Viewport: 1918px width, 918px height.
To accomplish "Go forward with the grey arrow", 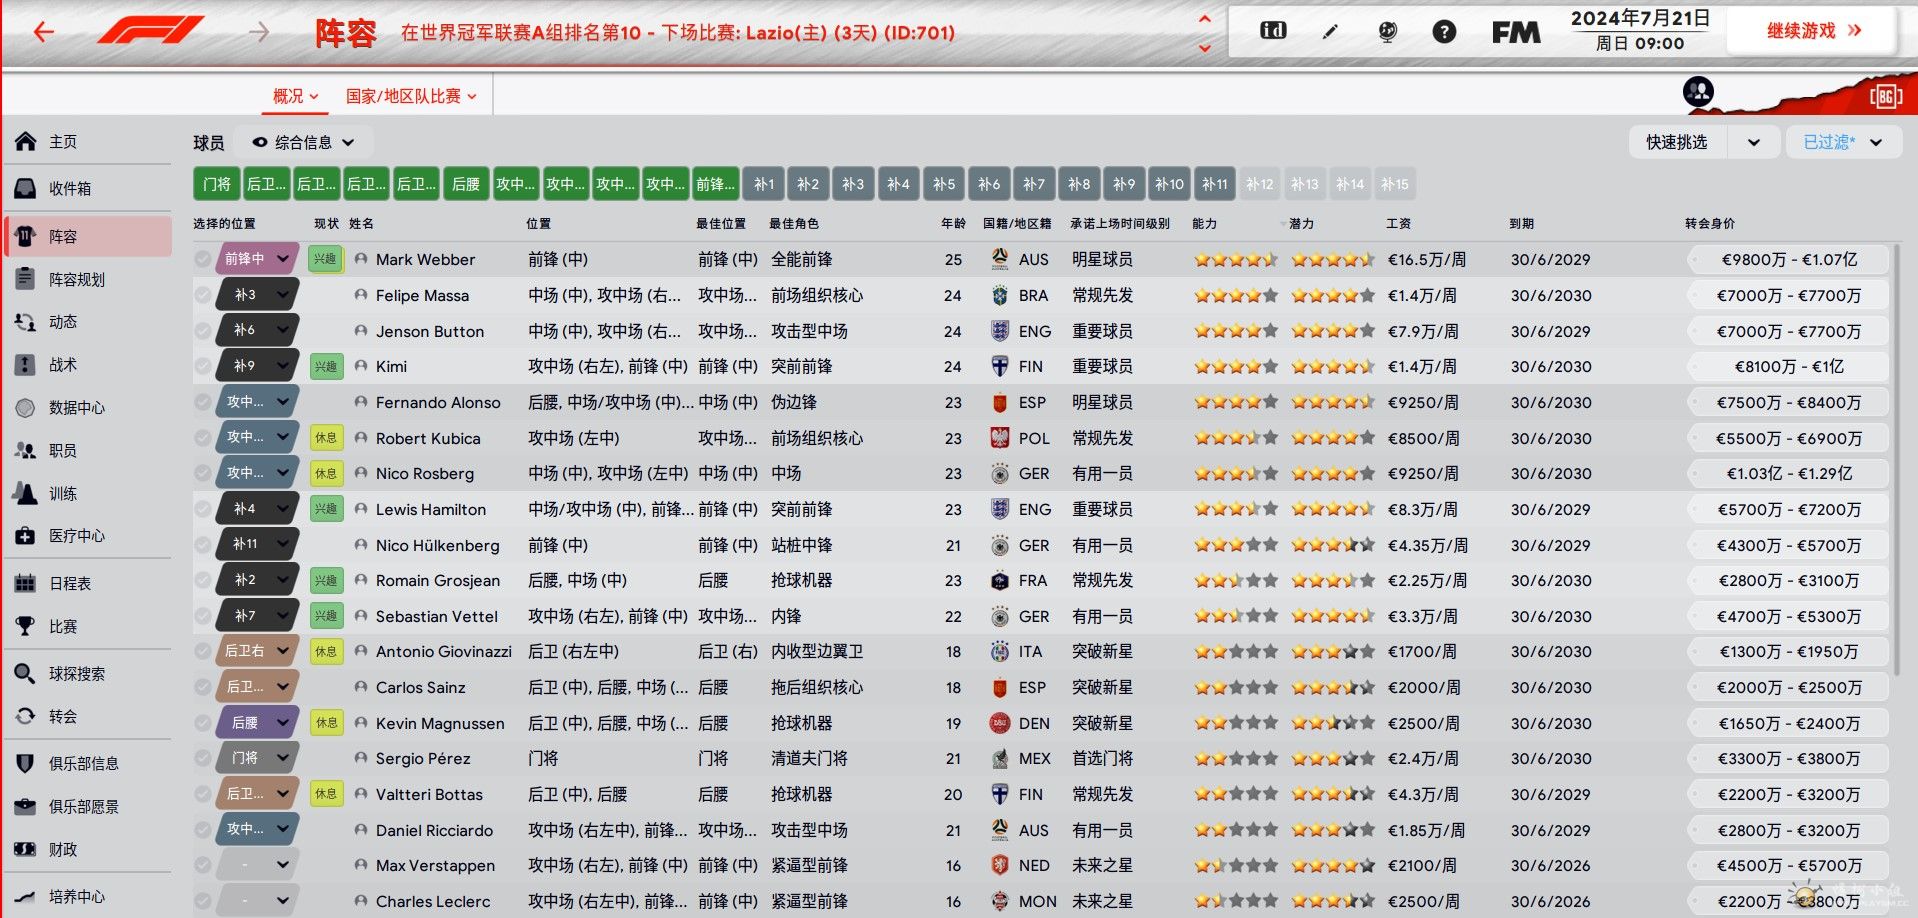I will pos(259,32).
